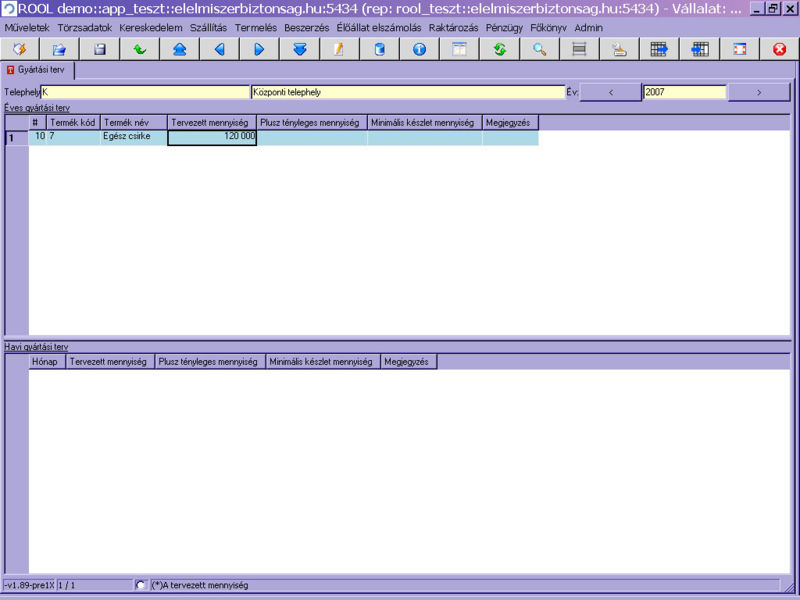Click the save floppy disk toolbar icon
800x600 pixels.
(99, 49)
